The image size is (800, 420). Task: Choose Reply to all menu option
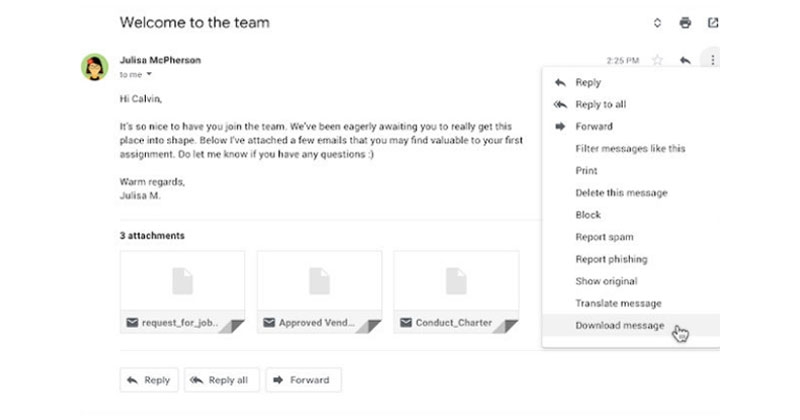[600, 105]
